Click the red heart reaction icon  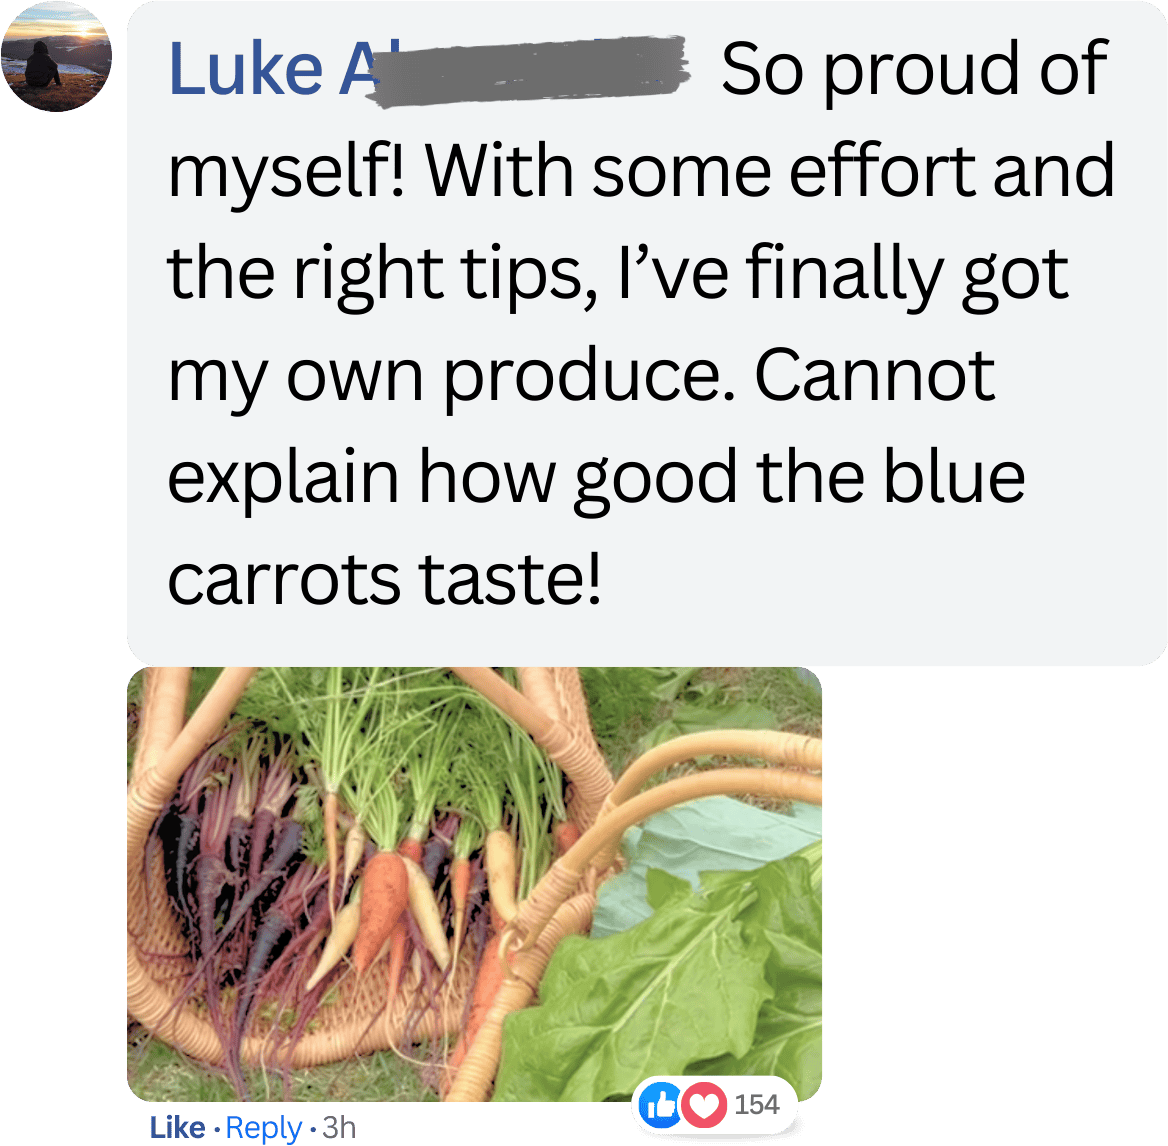click(x=704, y=1104)
